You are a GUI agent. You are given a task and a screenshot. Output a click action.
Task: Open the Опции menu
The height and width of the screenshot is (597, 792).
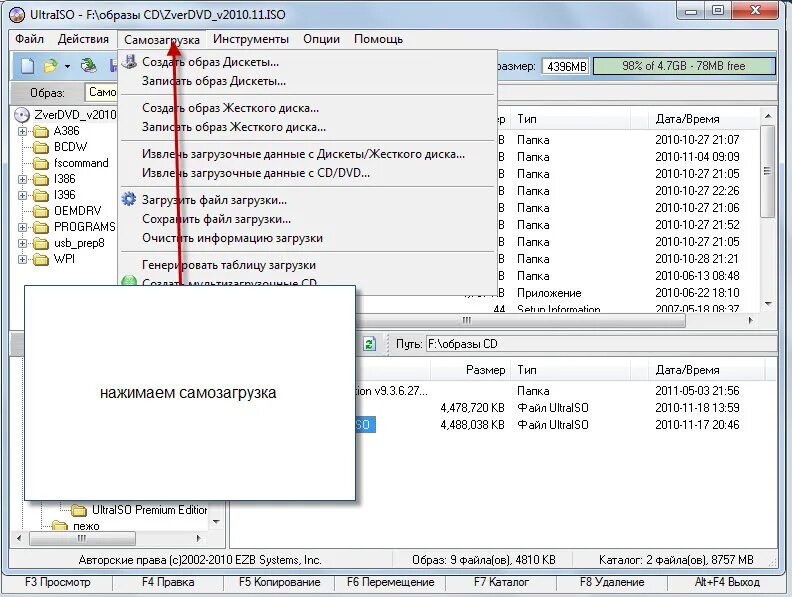coord(321,39)
